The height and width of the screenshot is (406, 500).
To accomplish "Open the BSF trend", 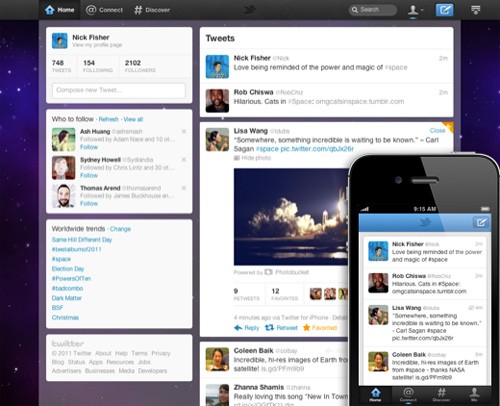I will (x=57, y=308).
